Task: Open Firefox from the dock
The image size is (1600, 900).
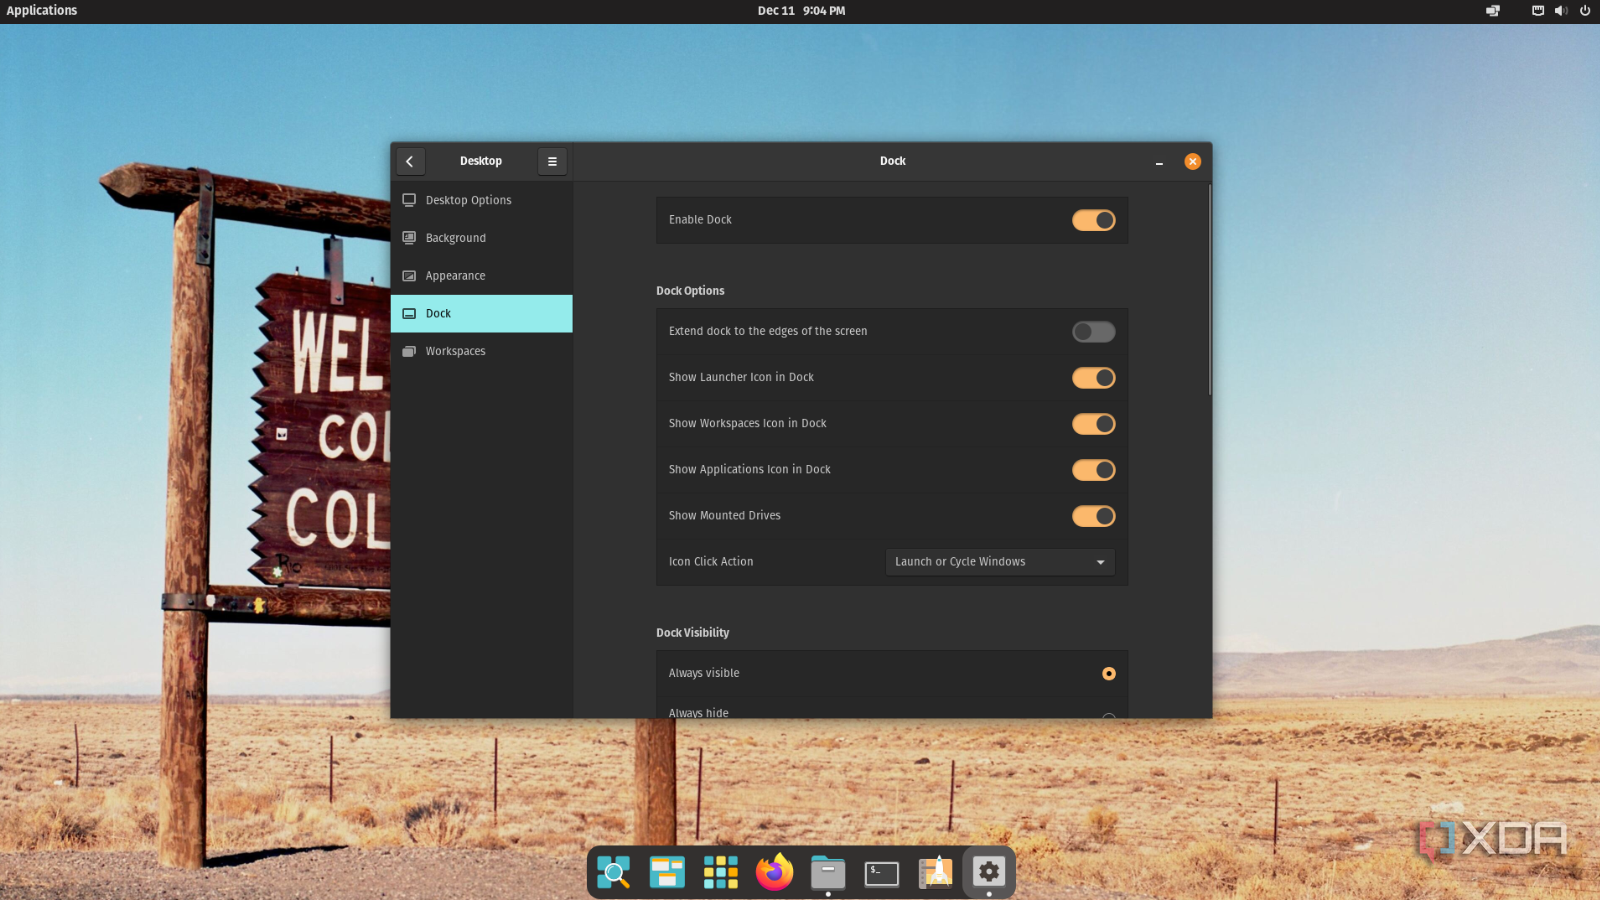Action: point(774,872)
